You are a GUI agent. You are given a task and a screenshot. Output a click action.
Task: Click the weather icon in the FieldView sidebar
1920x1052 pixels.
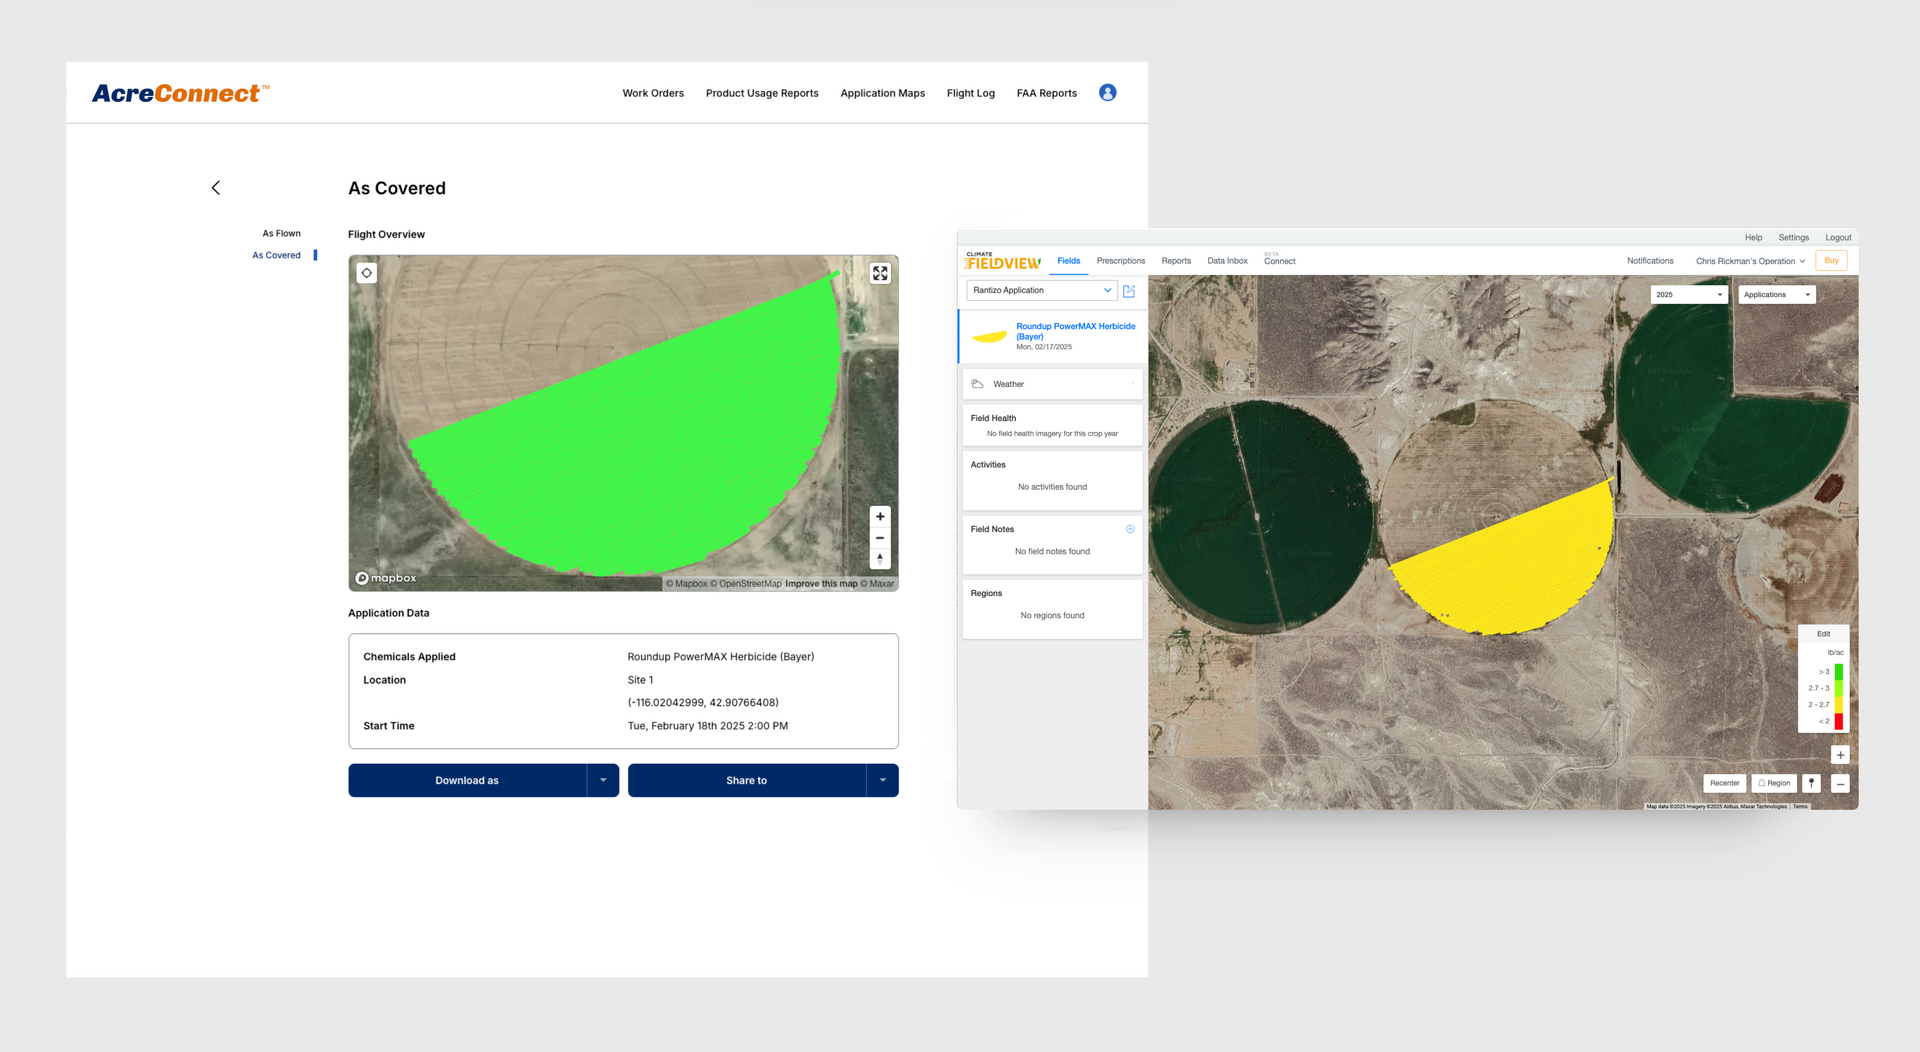977,384
